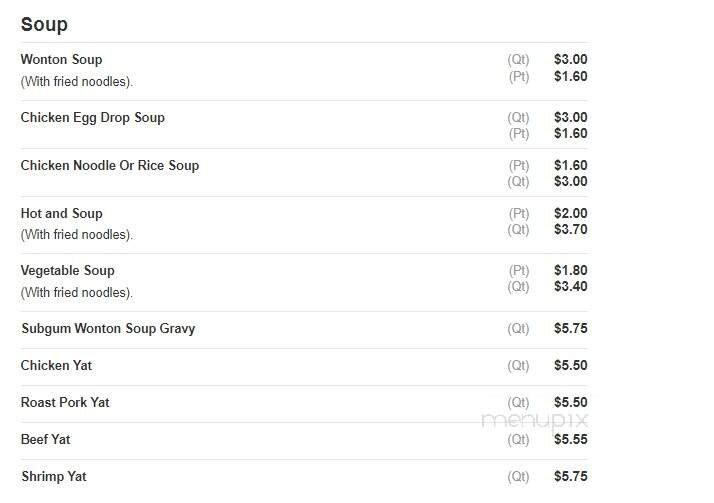This screenshot has height=503, width=714.
Task: Click the $1.80 pint price for Vegetable Soup
Action: point(570,271)
